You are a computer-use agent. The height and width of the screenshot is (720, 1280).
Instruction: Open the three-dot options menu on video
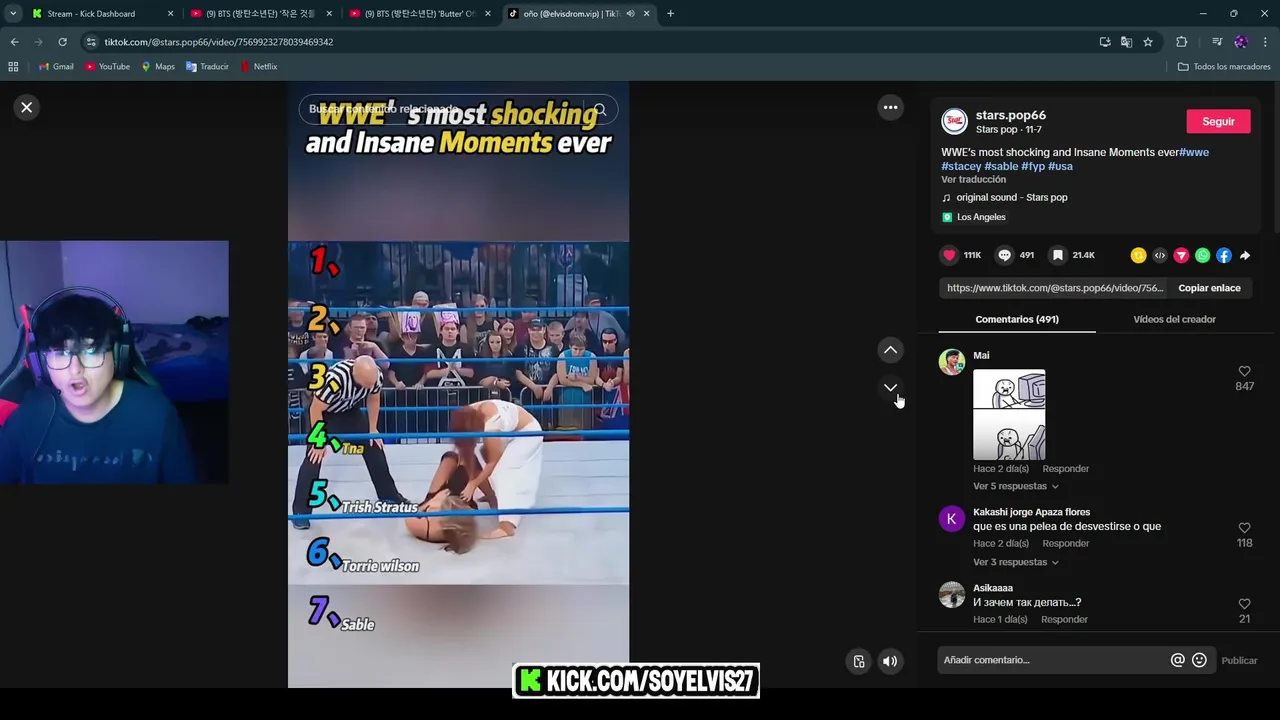[x=890, y=107]
